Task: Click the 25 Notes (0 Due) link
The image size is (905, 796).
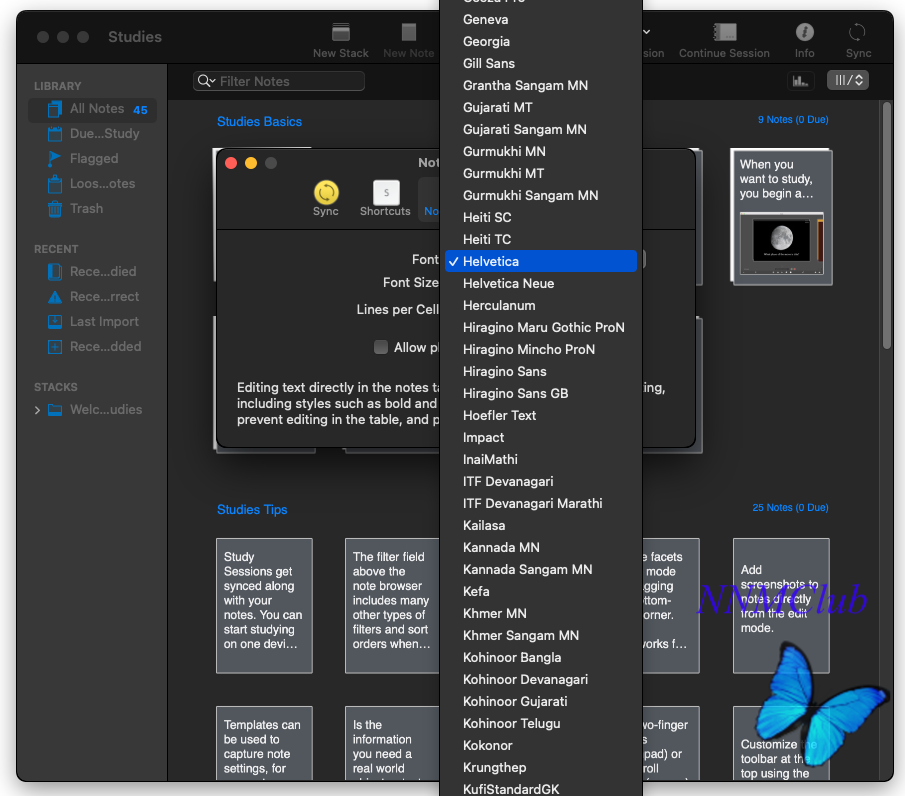Action: [790, 507]
